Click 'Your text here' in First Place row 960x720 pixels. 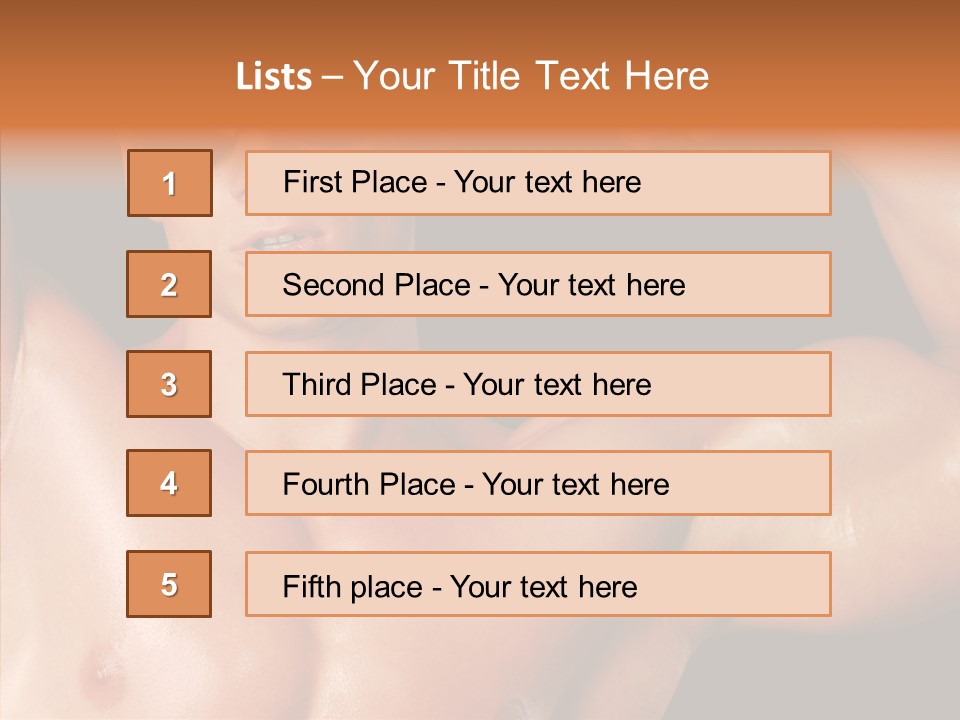point(547,182)
